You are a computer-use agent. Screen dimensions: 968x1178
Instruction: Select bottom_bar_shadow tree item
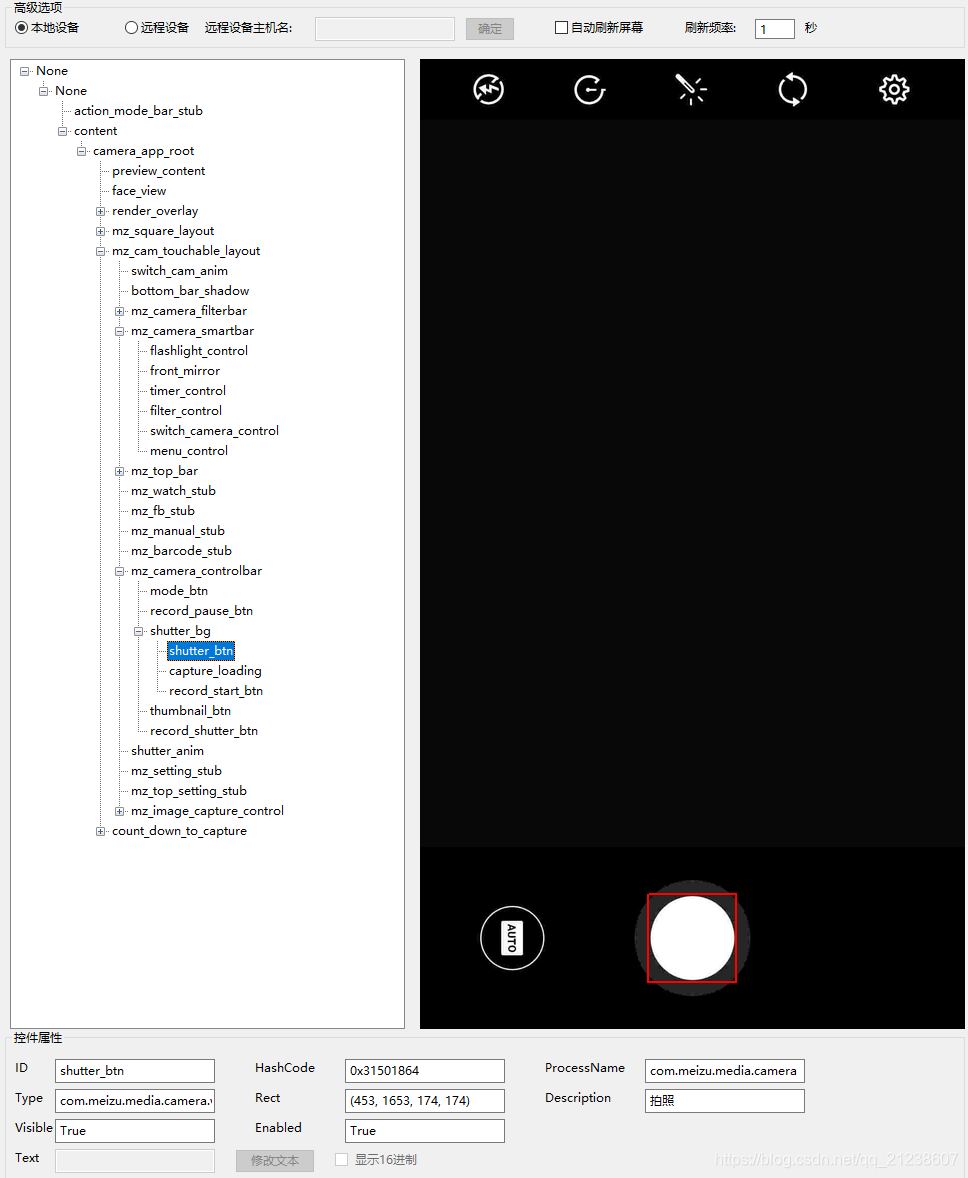tap(190, 291)
